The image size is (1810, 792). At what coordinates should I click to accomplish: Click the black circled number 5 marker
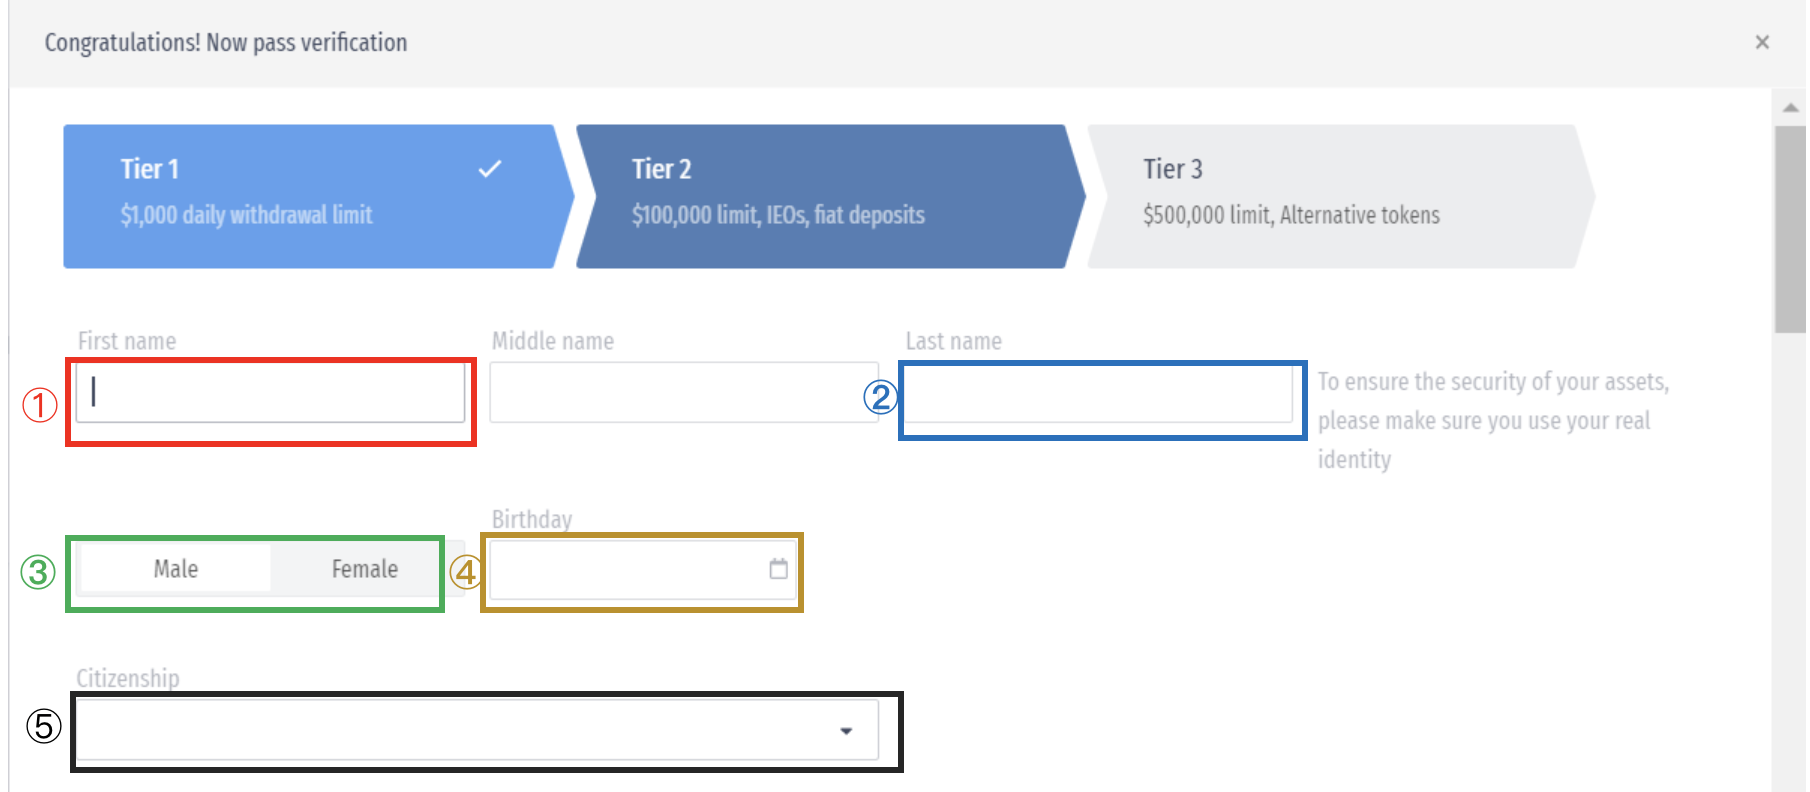tap(44, 726)
